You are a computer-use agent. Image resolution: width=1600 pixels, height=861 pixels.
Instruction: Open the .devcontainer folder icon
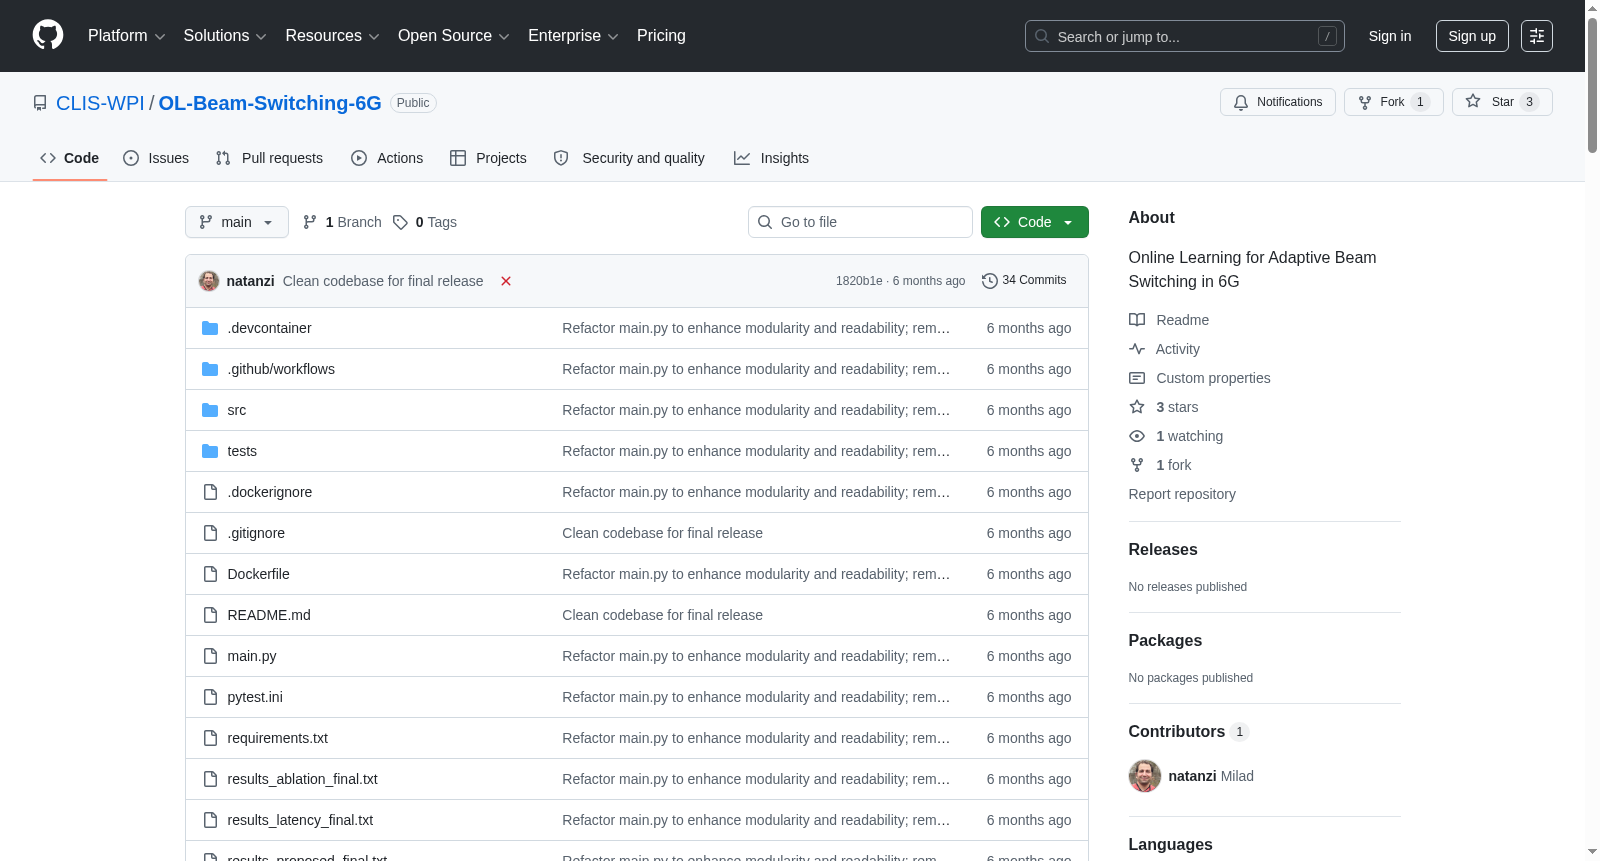210,328
